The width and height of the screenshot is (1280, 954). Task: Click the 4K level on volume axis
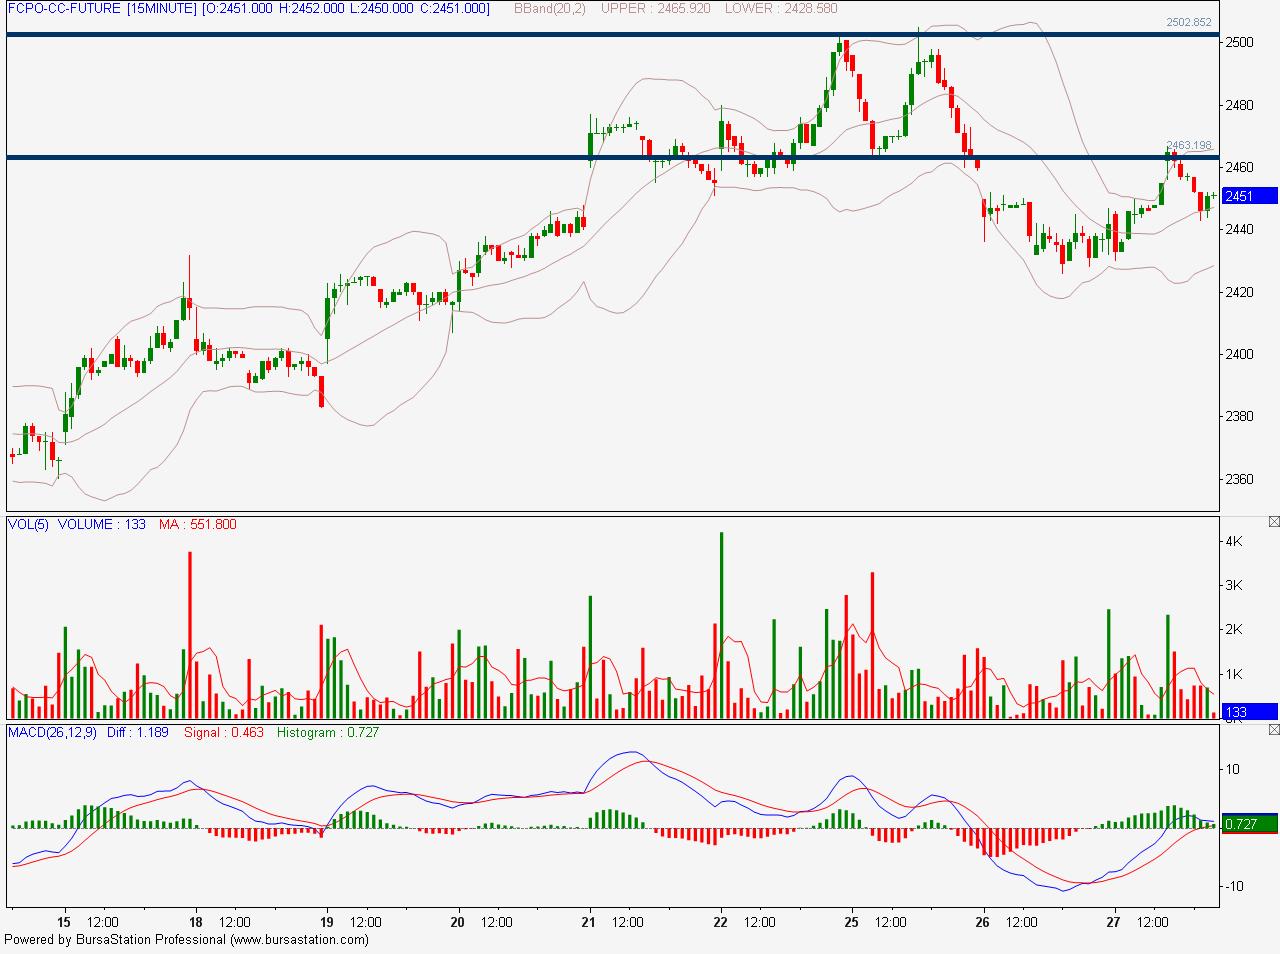(x=1234, y=541)
